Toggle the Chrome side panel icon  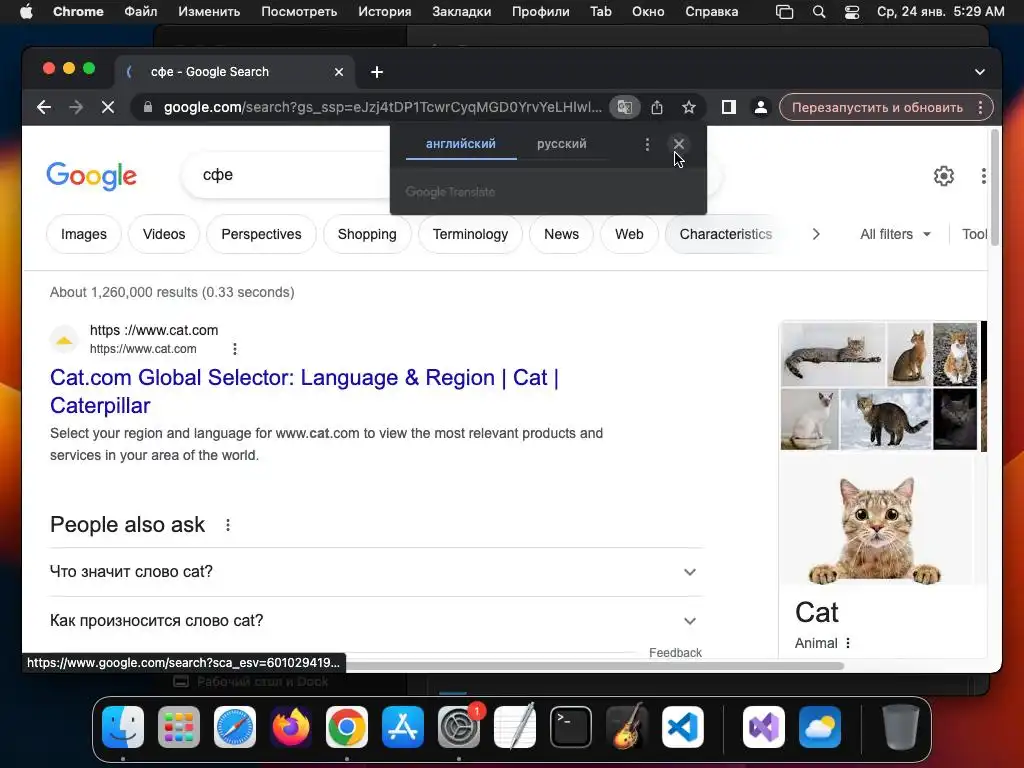pyautogui.click(x=729, y=107)
